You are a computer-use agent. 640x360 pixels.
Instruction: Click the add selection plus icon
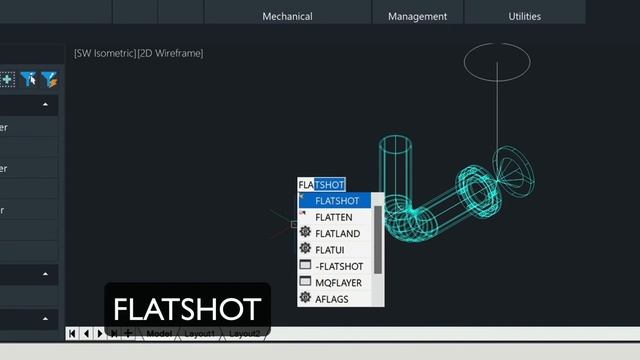tap(7, 79)
